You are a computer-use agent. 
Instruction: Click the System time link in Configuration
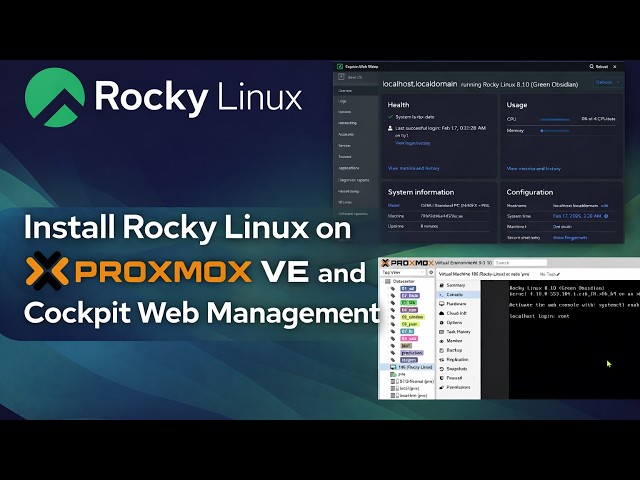click(577, 216)
